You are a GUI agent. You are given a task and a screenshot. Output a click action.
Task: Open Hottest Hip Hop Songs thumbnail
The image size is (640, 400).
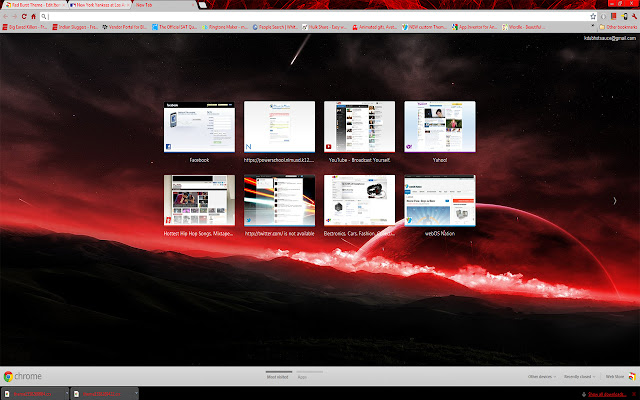click(199, 200)
